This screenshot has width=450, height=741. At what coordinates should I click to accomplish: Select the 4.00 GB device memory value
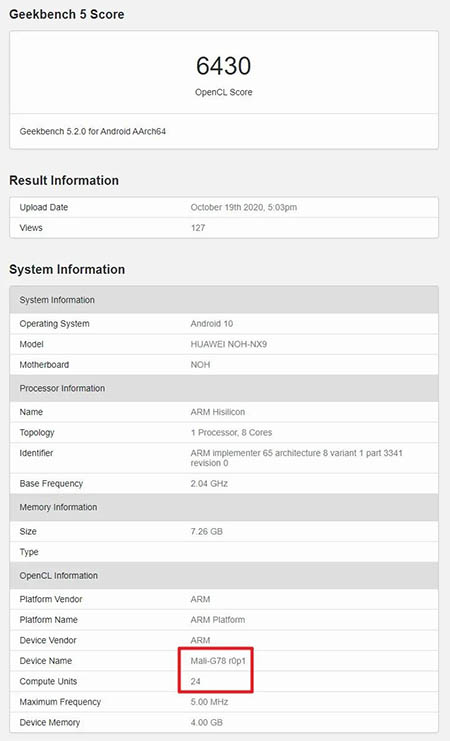(x=206, y=723)
